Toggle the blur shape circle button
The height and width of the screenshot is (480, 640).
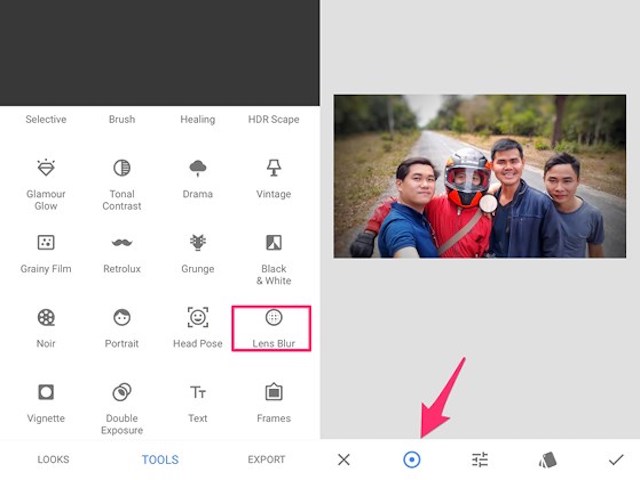[x=411, y=460]
